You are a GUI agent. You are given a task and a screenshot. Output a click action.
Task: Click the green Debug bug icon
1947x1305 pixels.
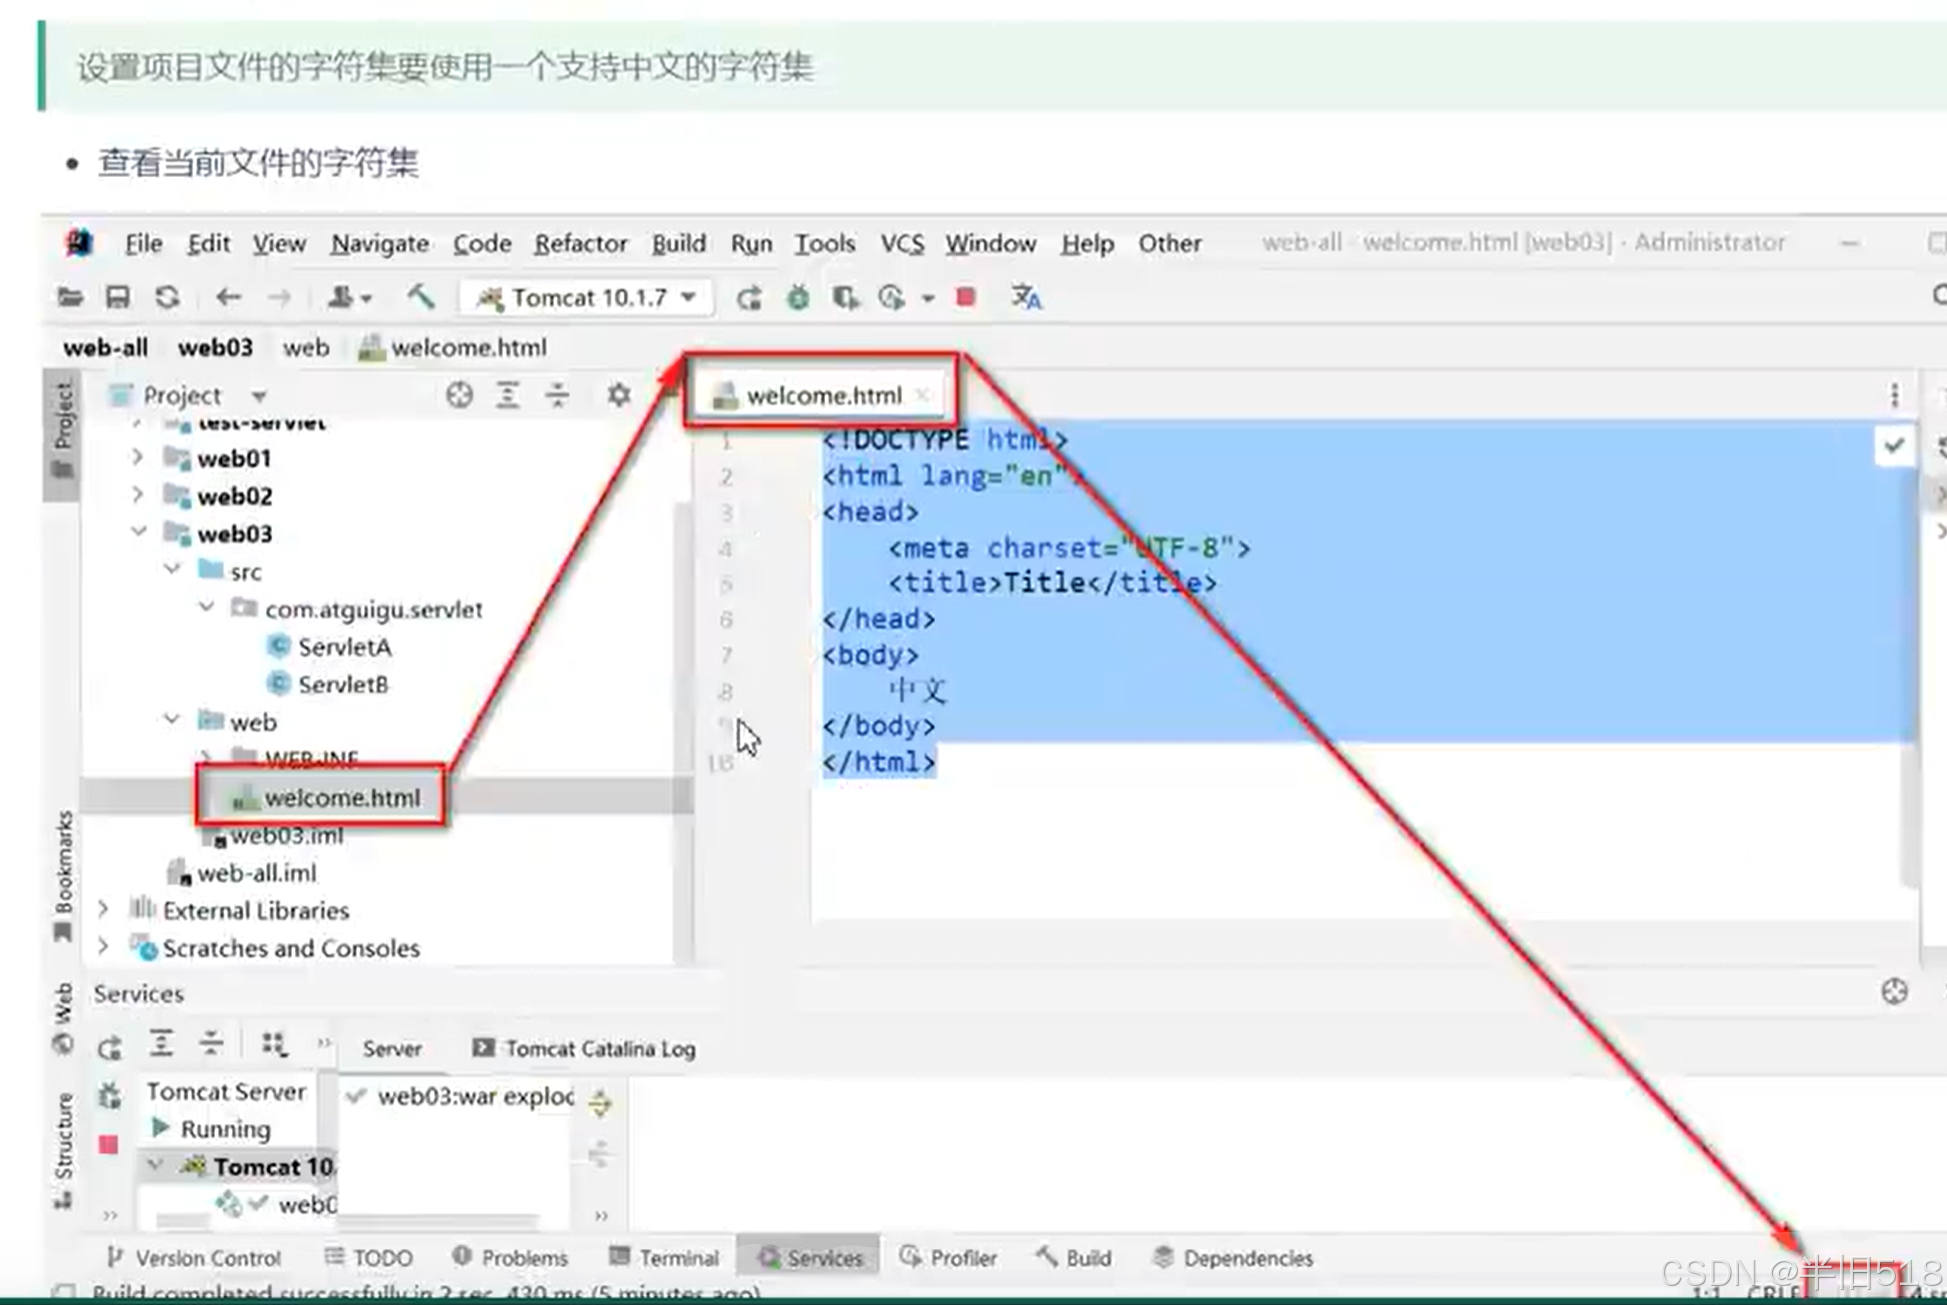(x=798, y=298)
